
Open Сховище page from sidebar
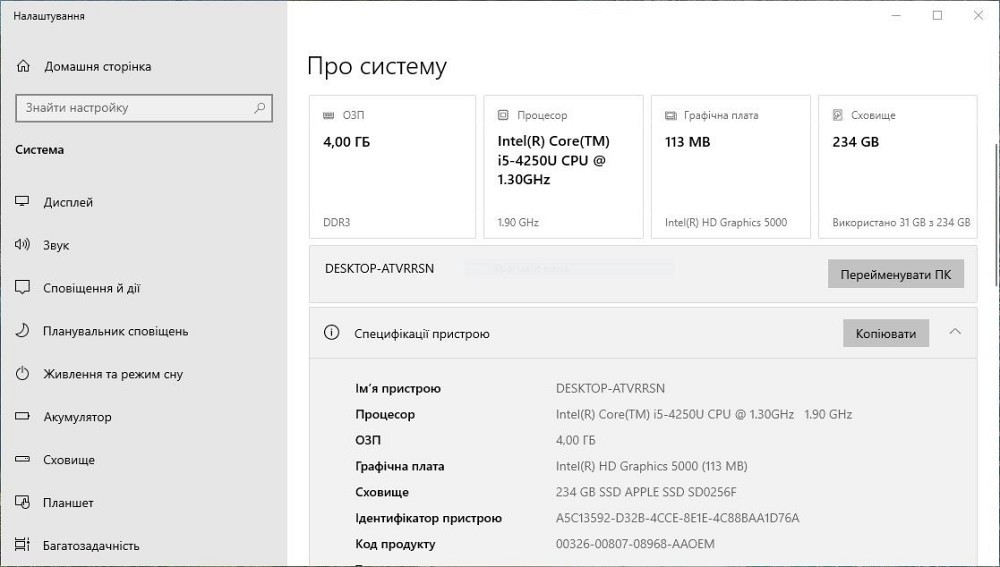click(69, 460)
